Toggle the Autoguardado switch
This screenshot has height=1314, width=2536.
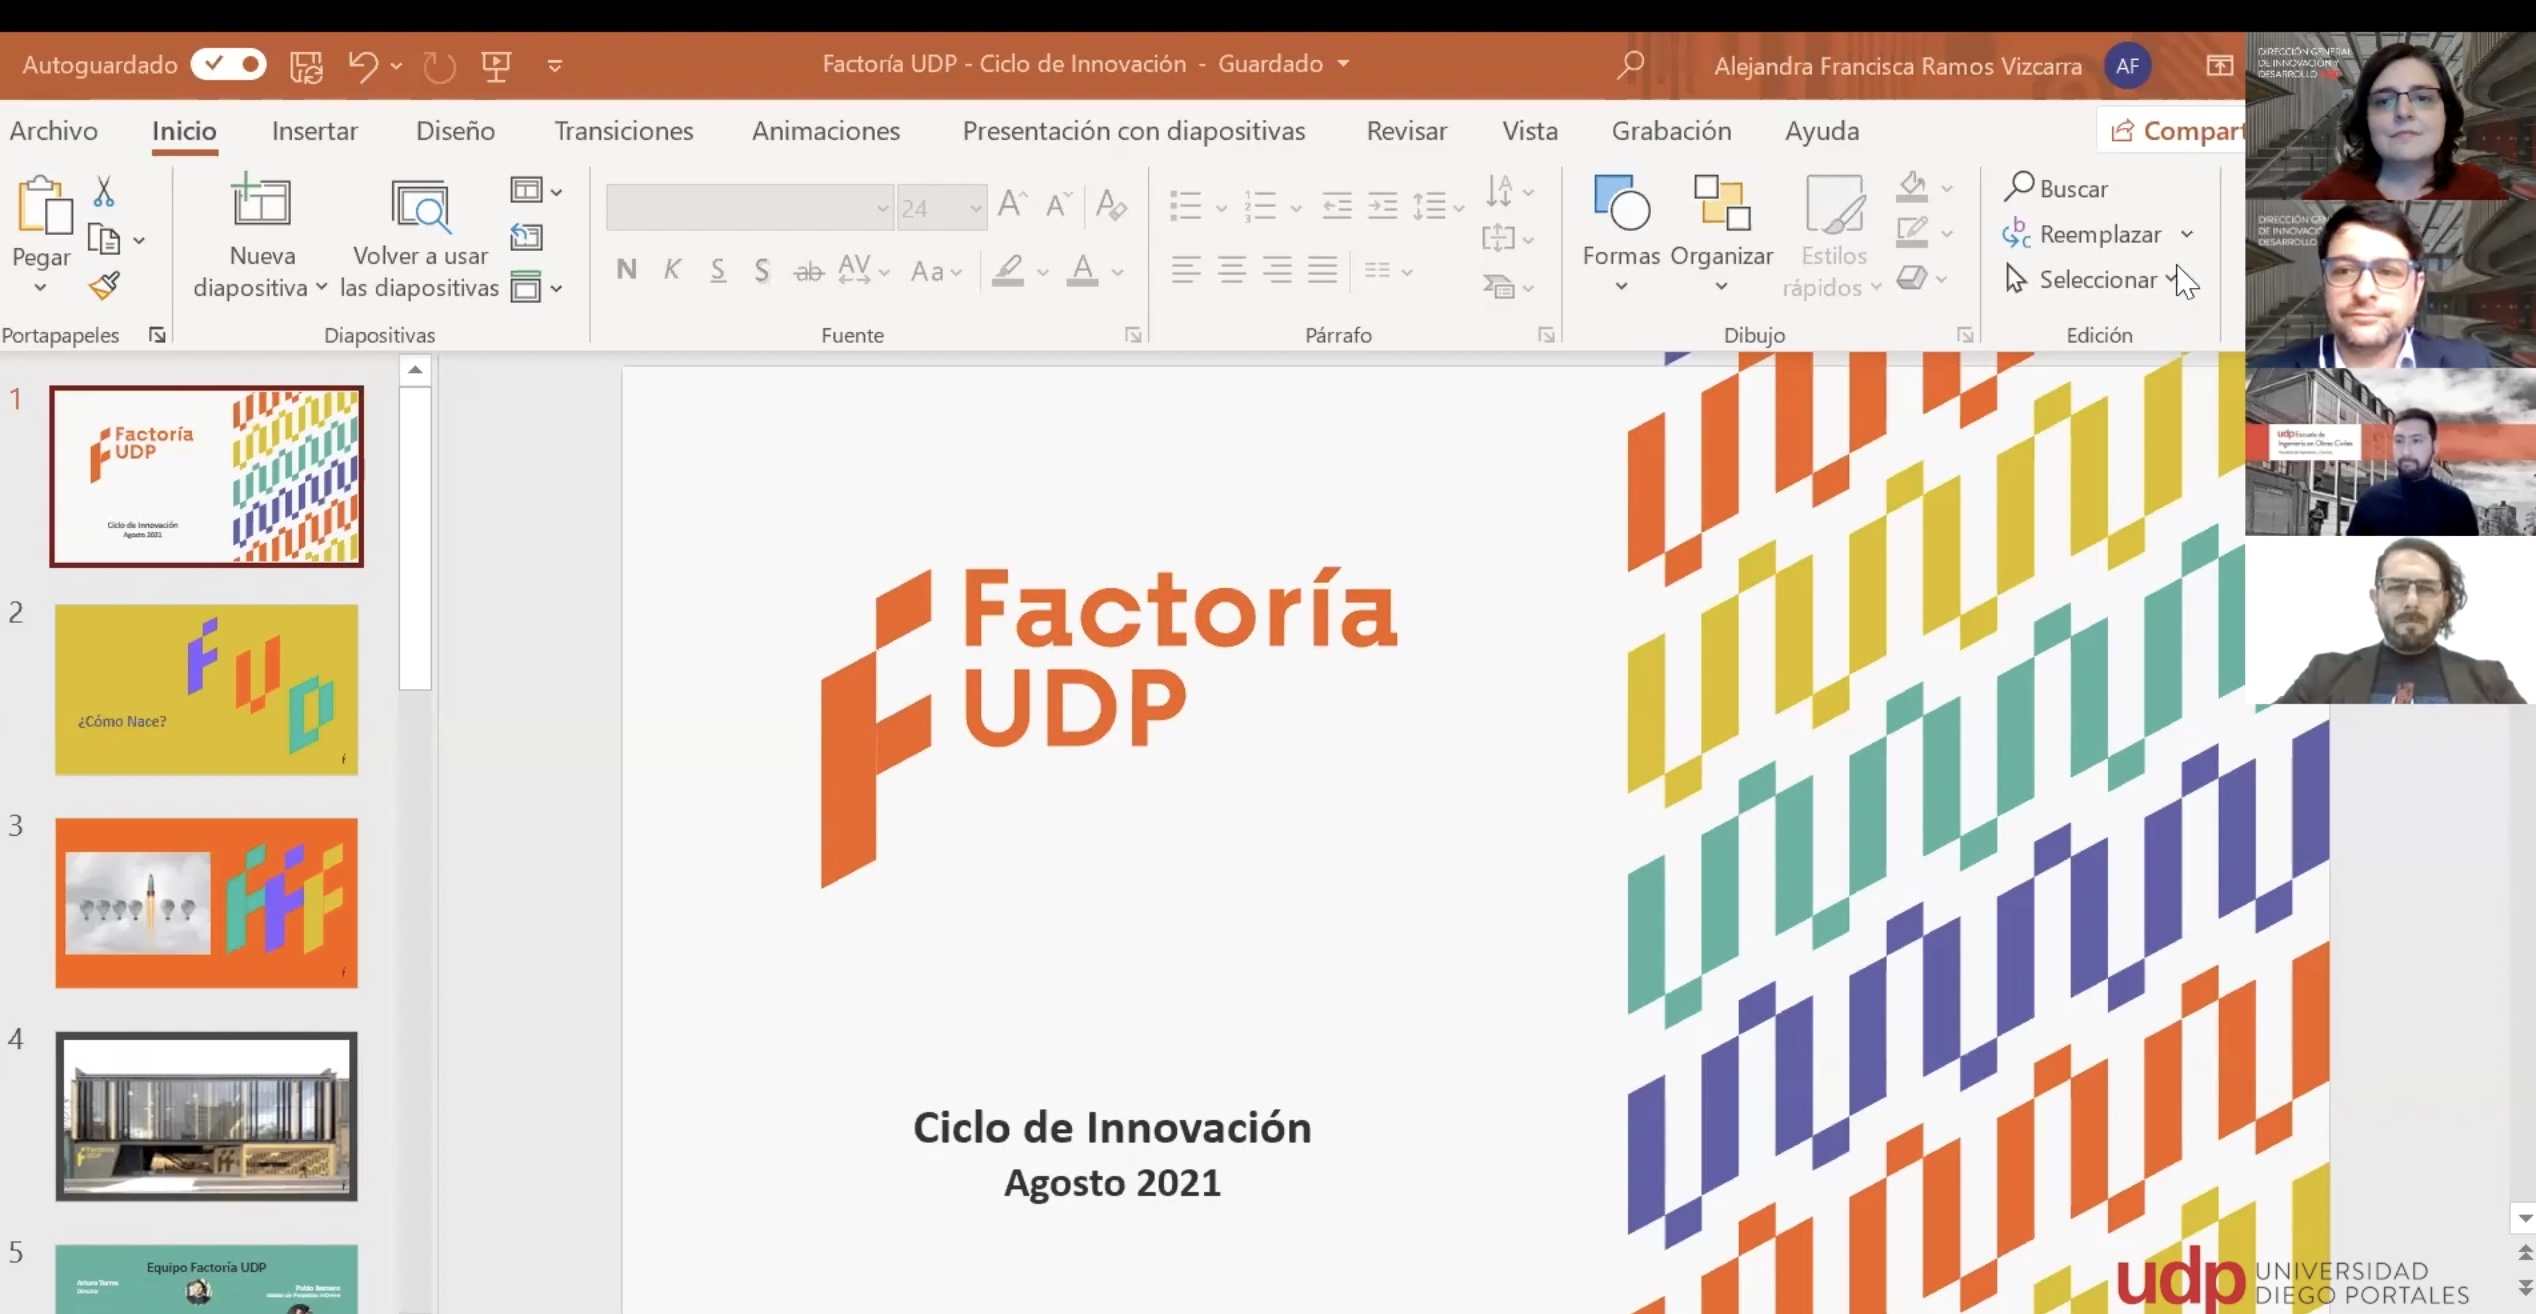229,65
